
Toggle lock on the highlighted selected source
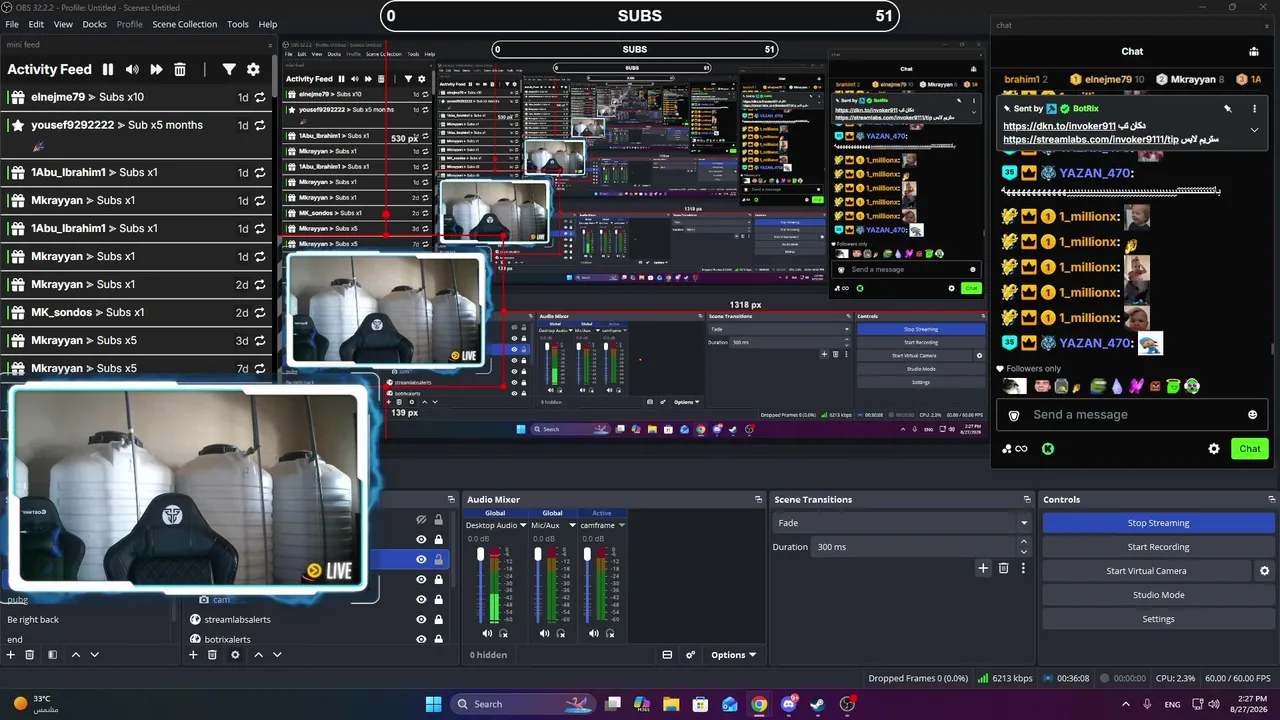(438, 559)
